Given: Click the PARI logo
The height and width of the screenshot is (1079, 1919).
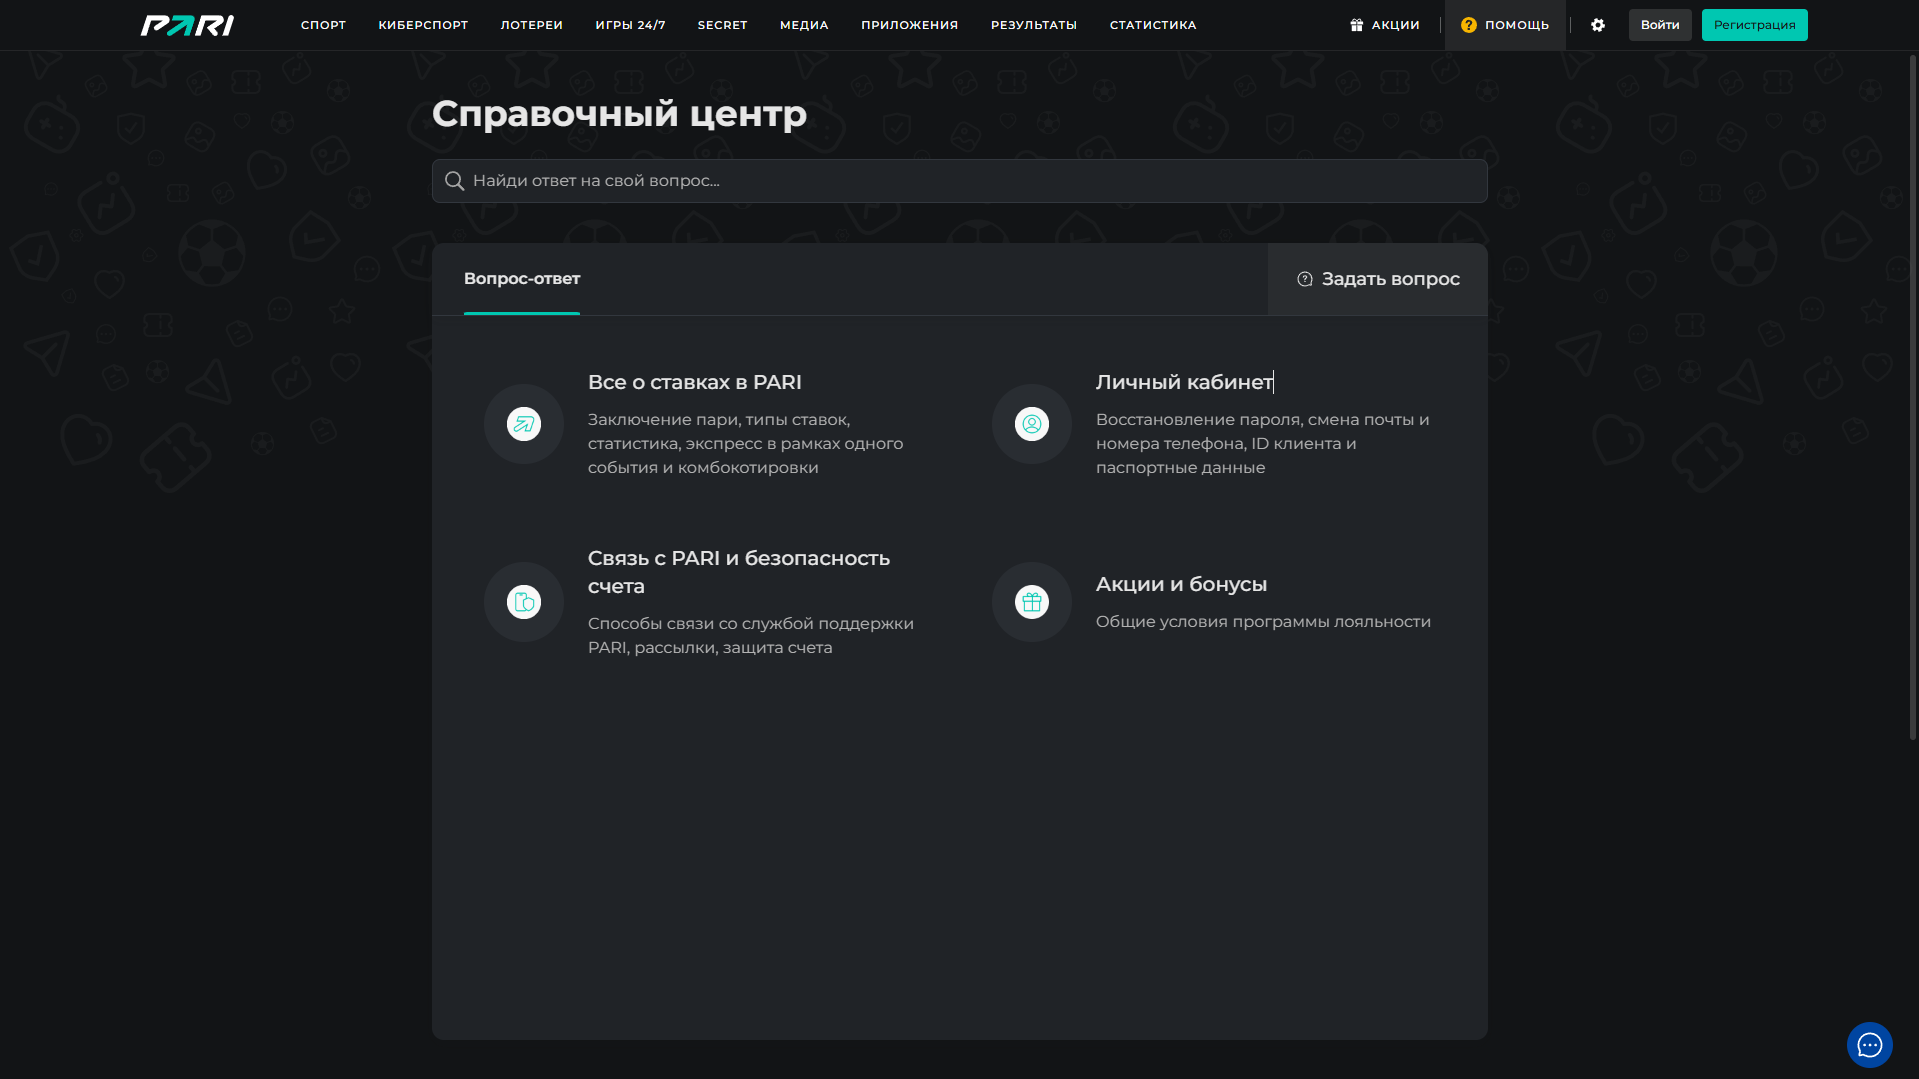Looking at the screenshot, I should (187, 25).
